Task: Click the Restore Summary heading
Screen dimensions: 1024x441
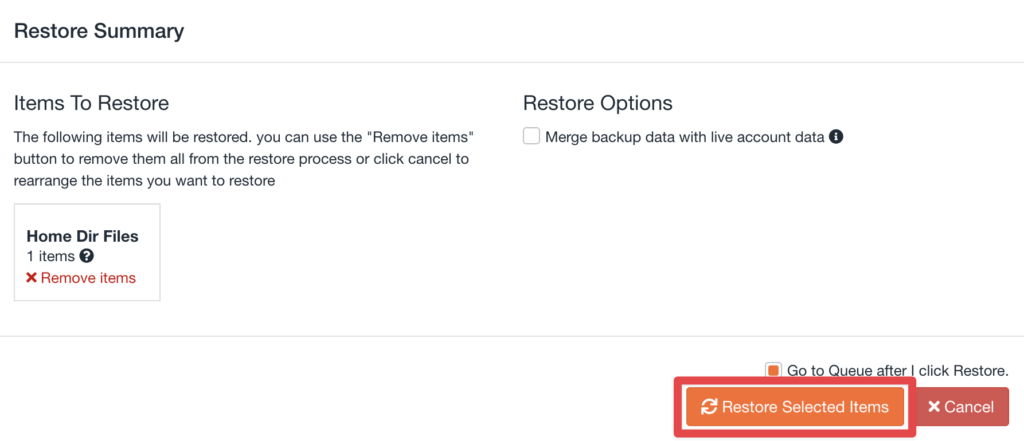Action: click(98, 31)
